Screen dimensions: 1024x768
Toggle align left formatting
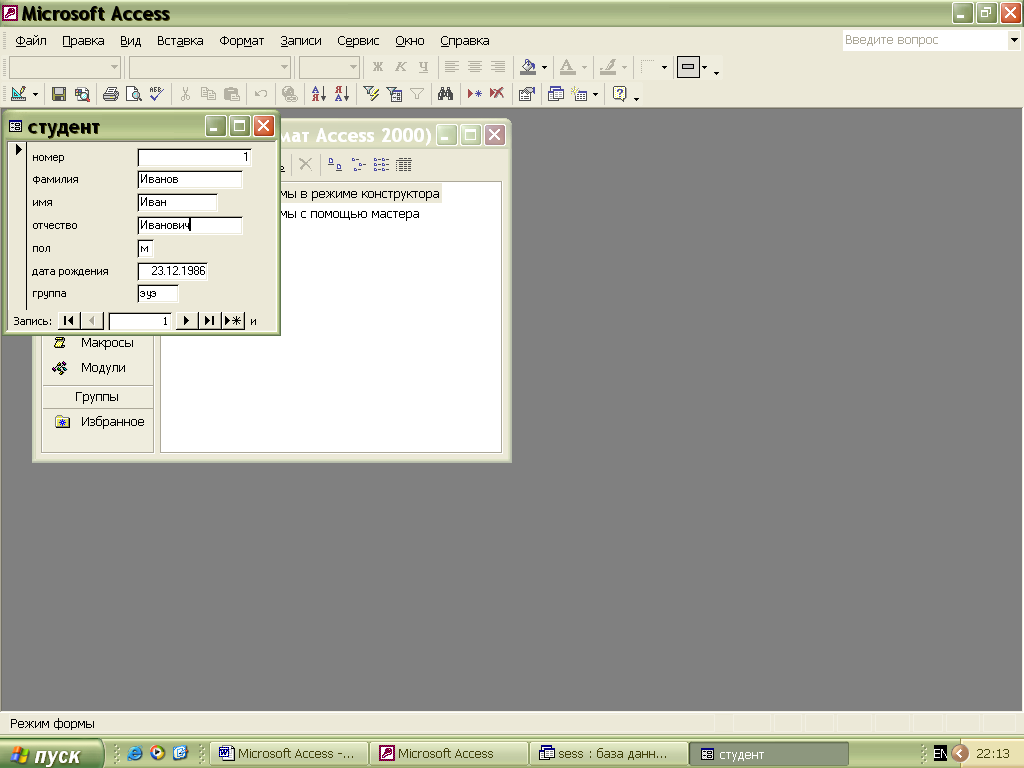pyautogui.click(x=452, y=67)
